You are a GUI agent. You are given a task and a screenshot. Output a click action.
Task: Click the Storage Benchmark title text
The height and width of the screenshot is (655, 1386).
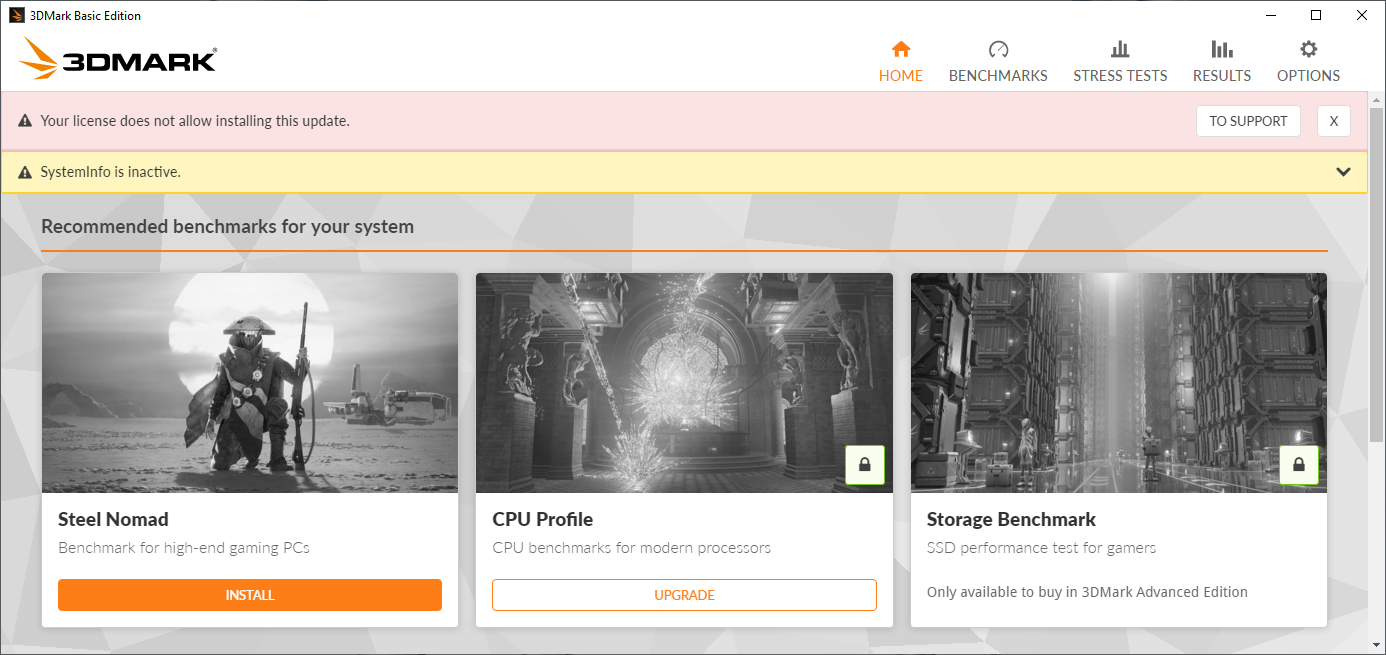click(1011, 519)
